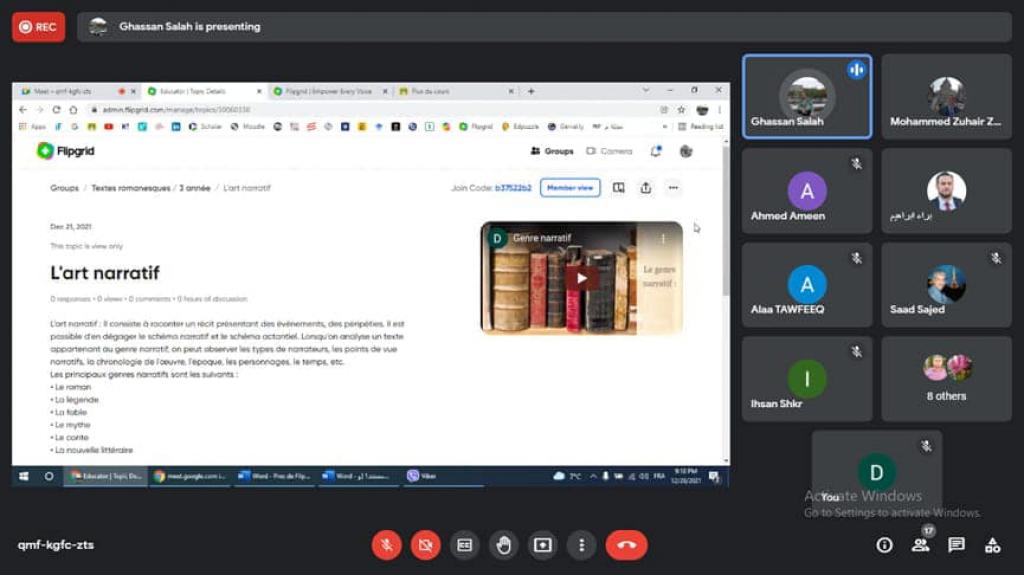
Task: Raise your hand in the meeting
Action: pyautogui.click(x=503, y=545)
